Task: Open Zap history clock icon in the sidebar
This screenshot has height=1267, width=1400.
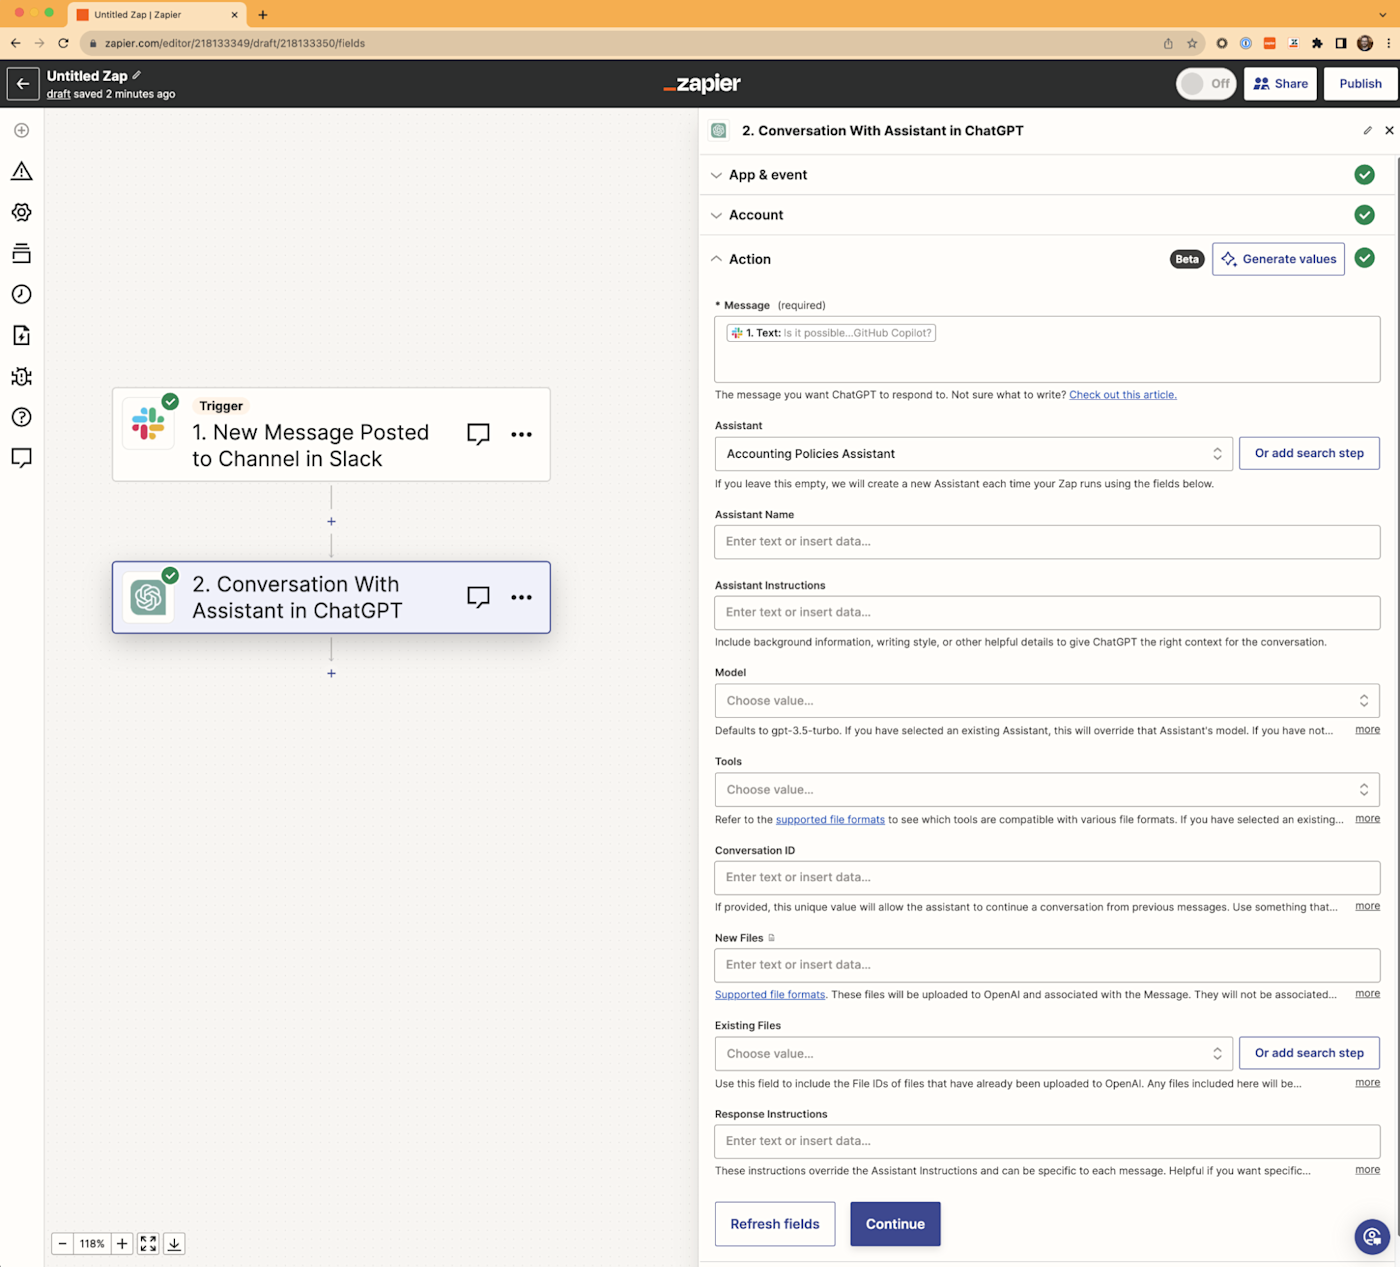Action: pos(21,294)
